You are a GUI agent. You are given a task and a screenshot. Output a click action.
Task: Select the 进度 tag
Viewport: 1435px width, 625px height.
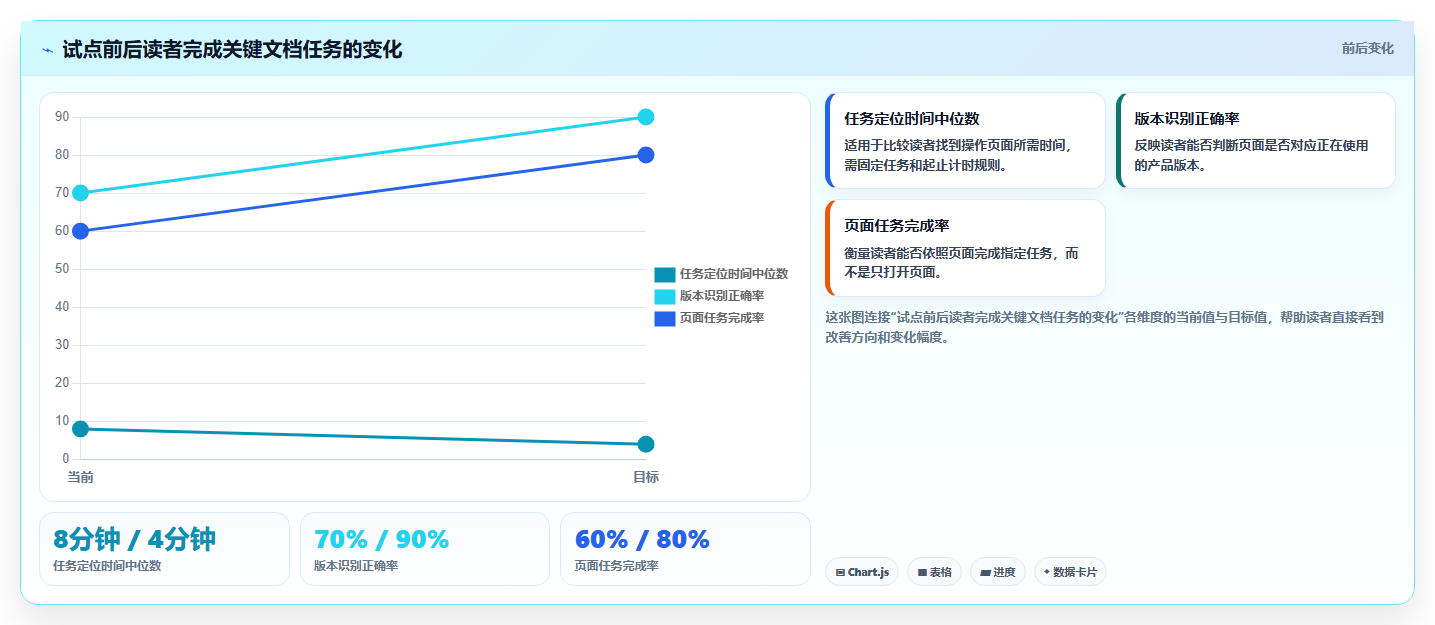coord(997,572)
